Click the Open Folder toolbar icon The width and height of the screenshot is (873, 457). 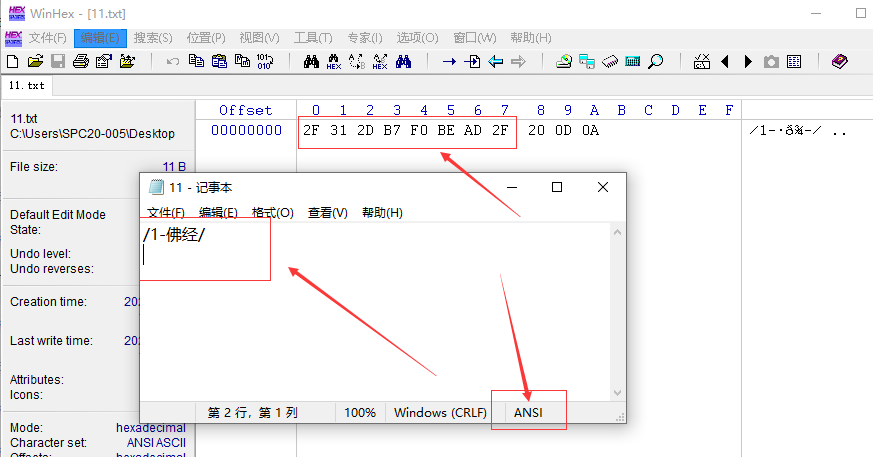[127, 61]
